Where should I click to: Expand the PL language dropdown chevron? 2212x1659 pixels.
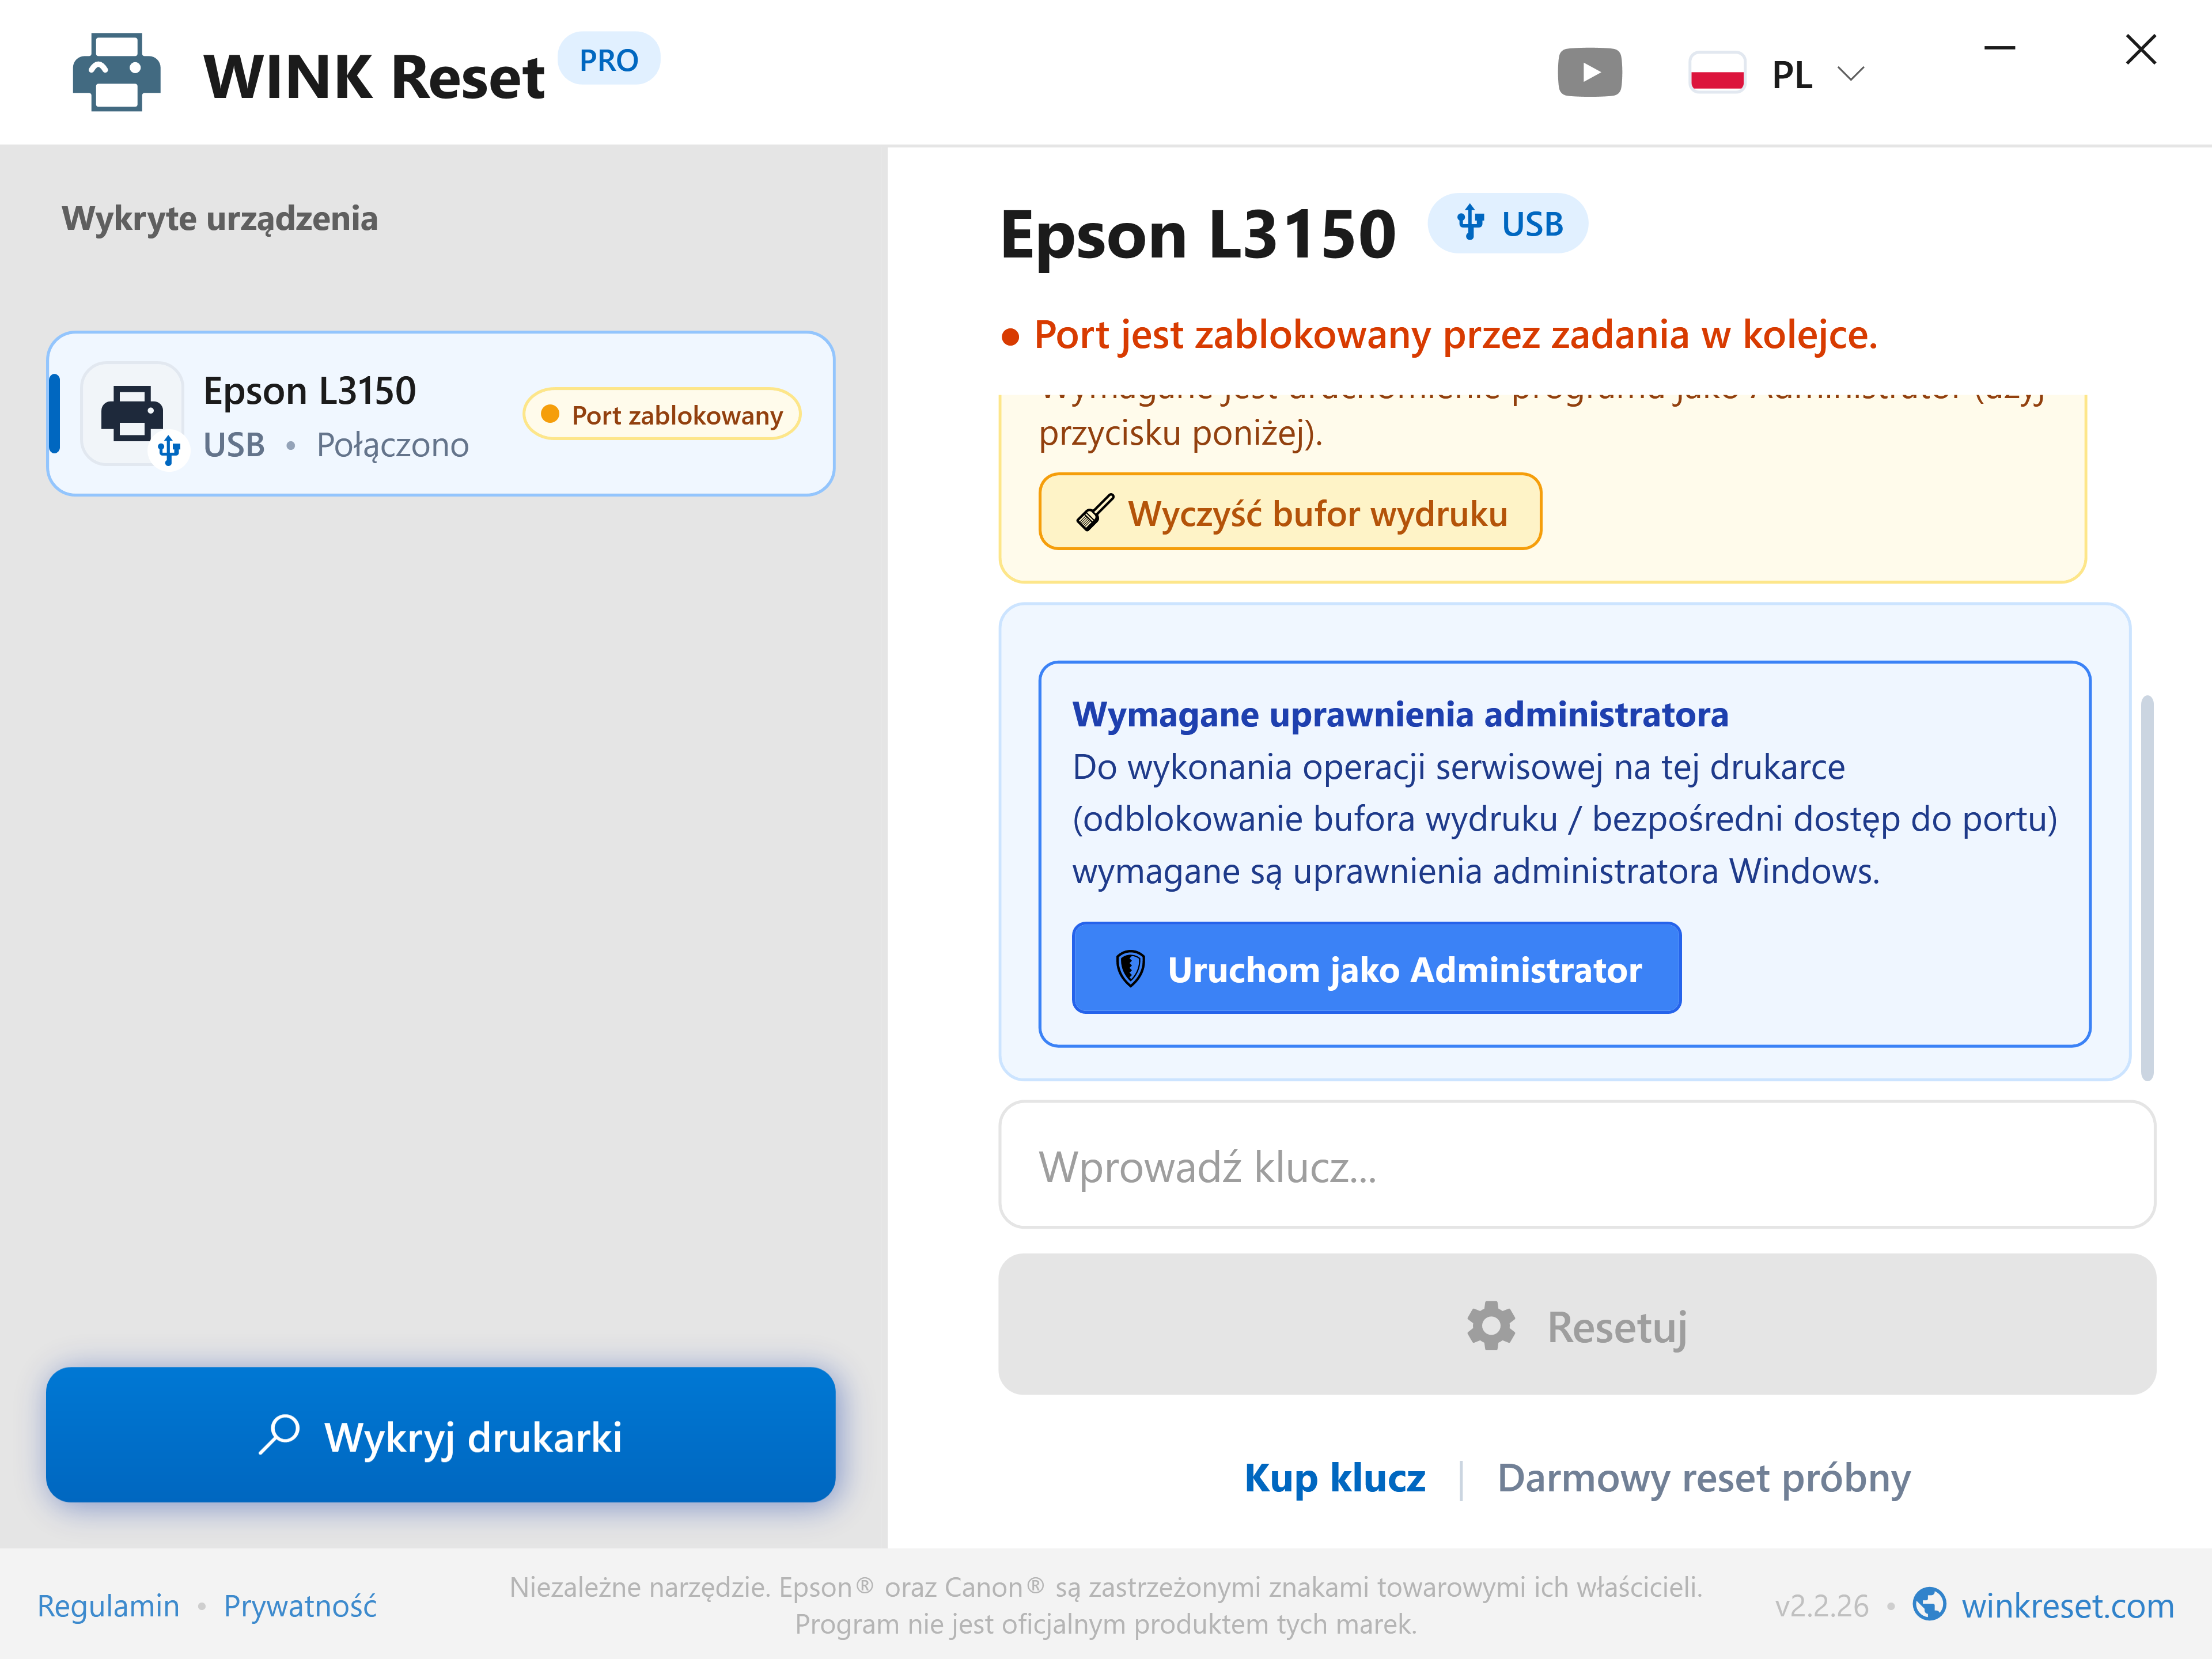tap(1851, 74)
